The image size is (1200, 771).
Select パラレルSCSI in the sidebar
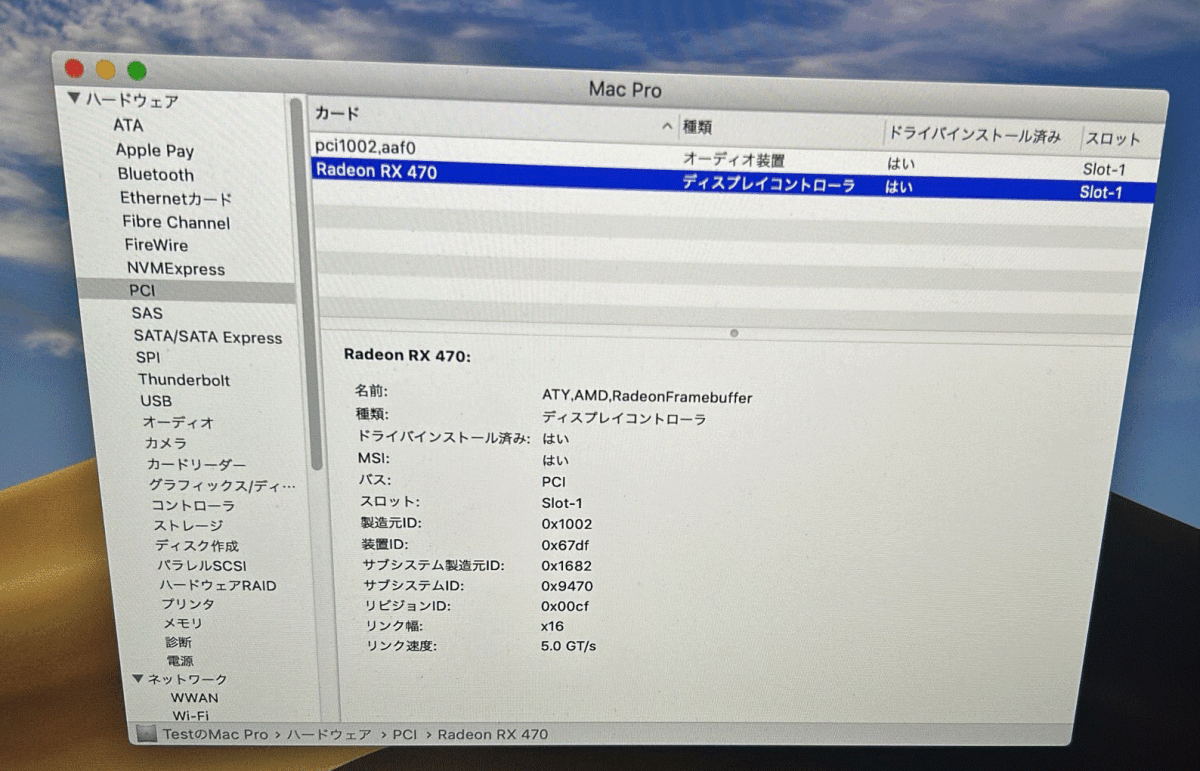[201, 565]
